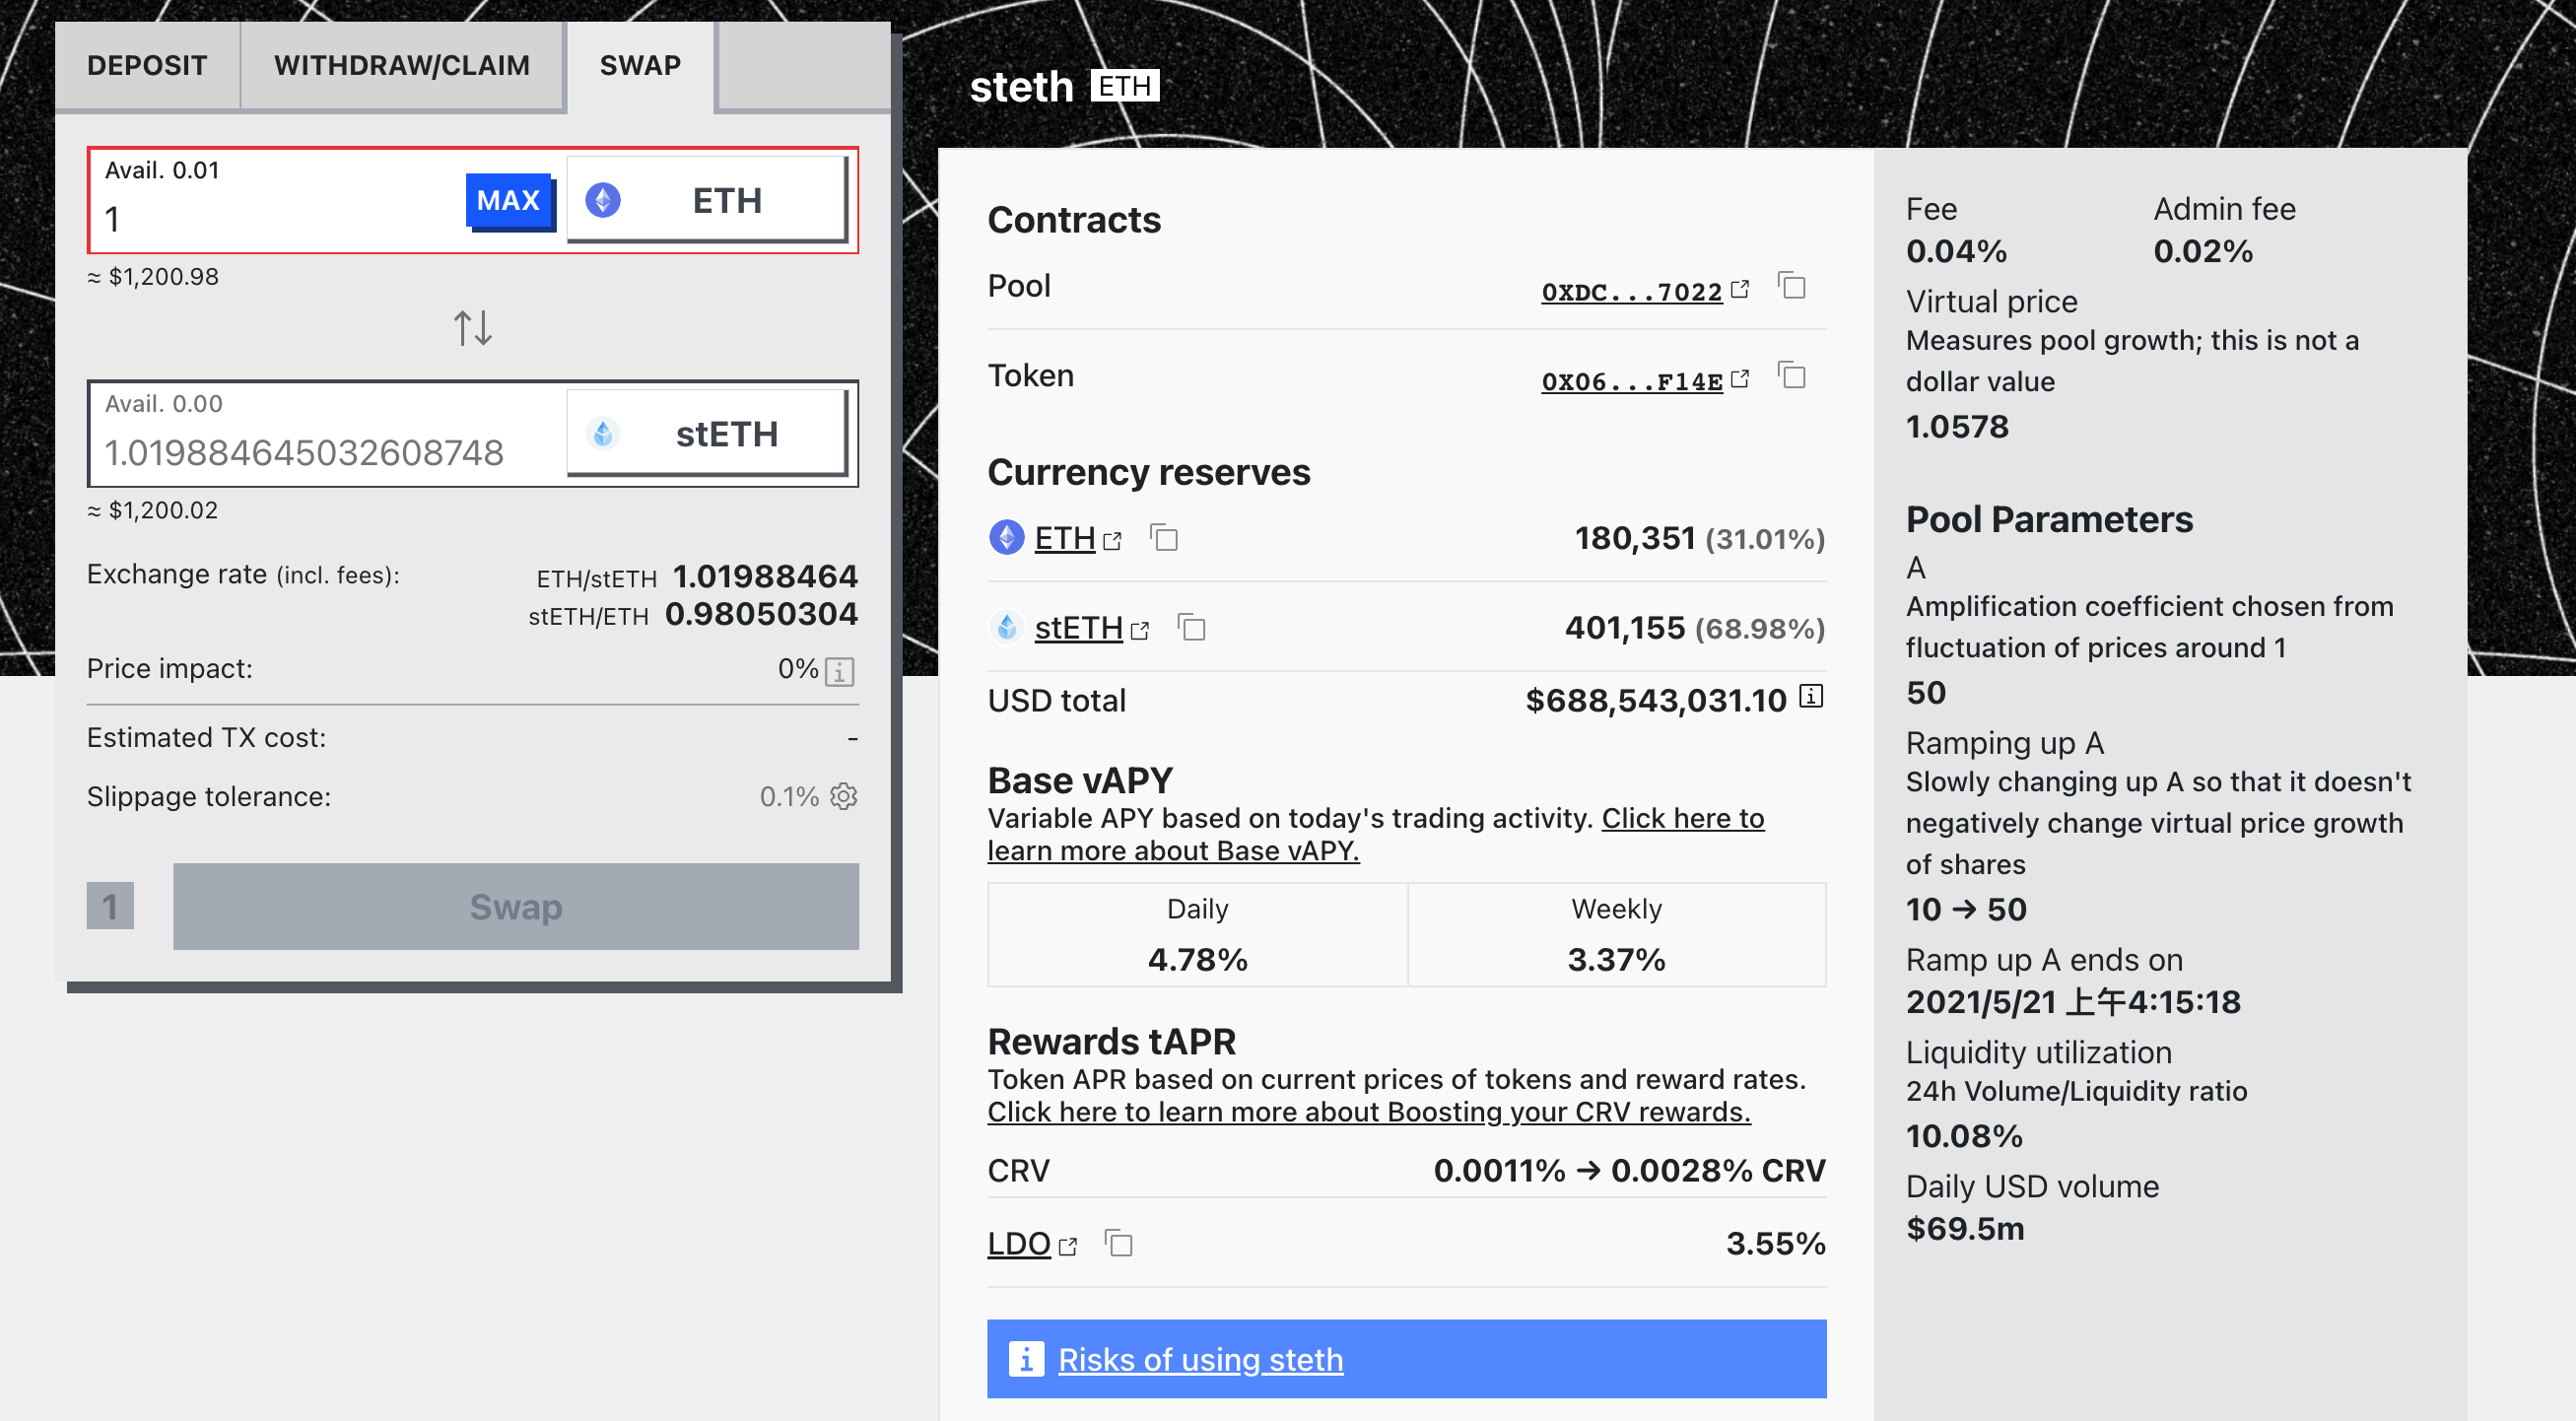This screenshot has width=2576, height=1421.
Task: Flip swap direction with arrows icon
Action: (472, 328)
